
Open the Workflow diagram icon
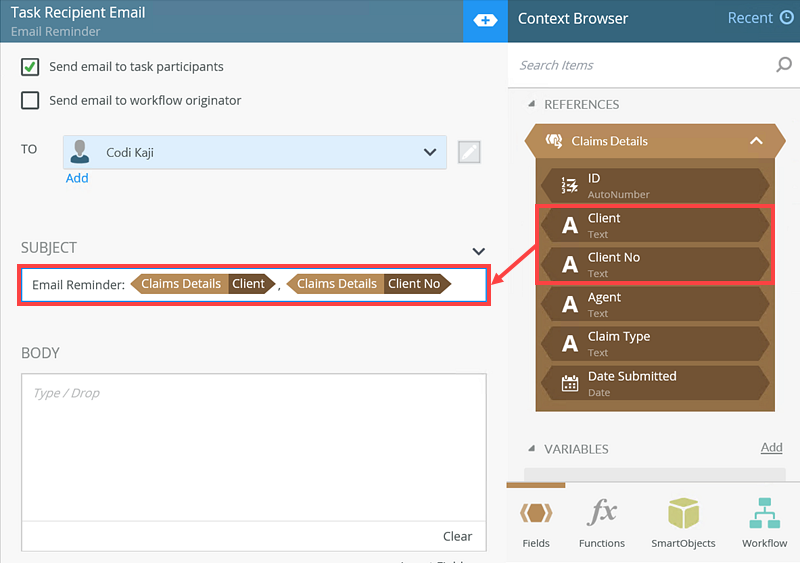(764, 513)
